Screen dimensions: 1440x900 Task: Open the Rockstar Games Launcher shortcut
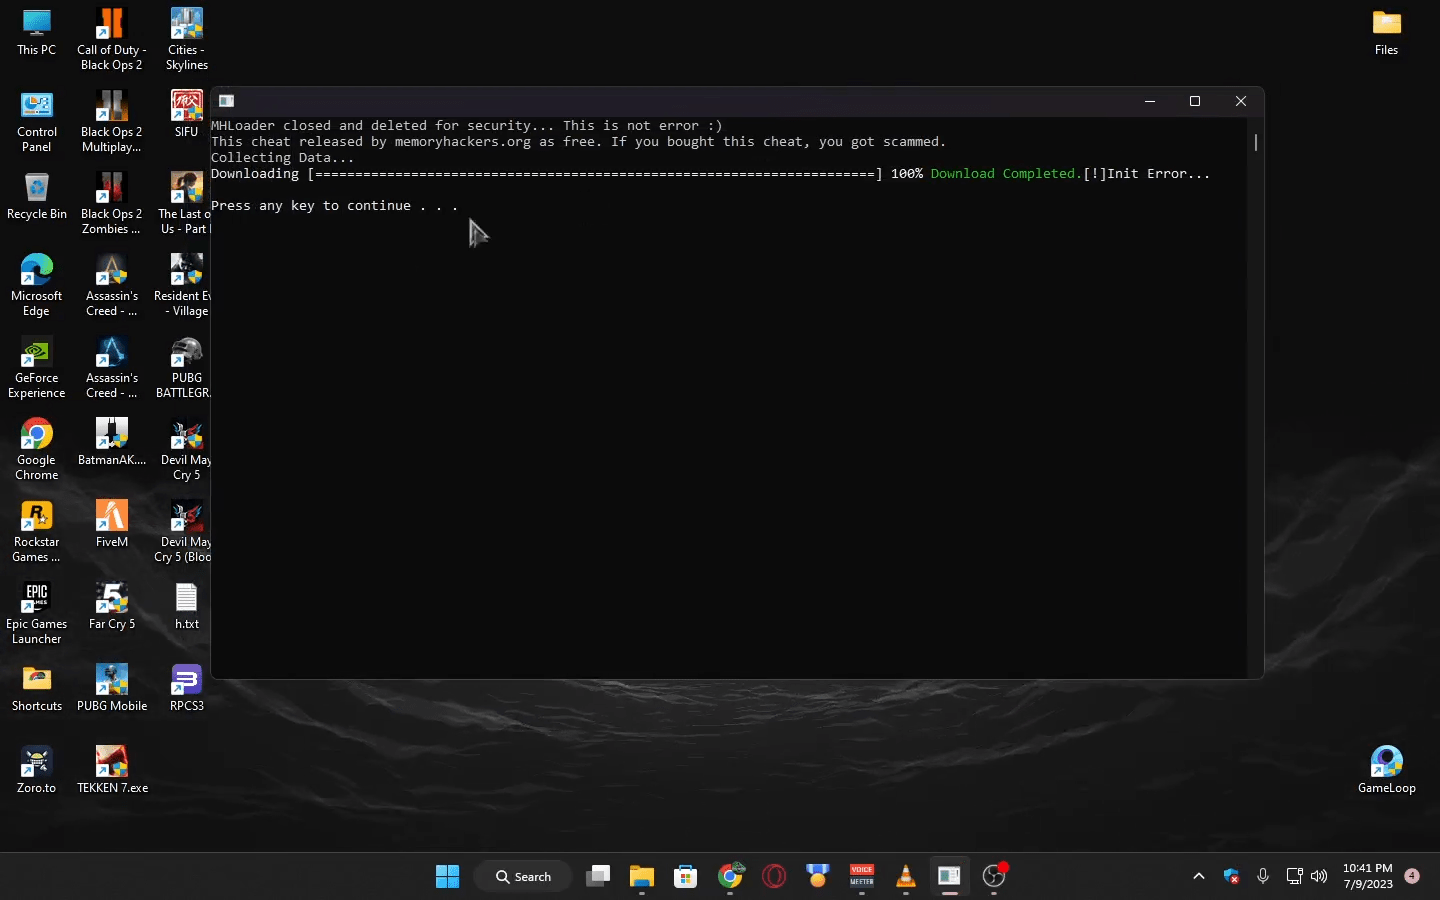click(x=37, y=532)
